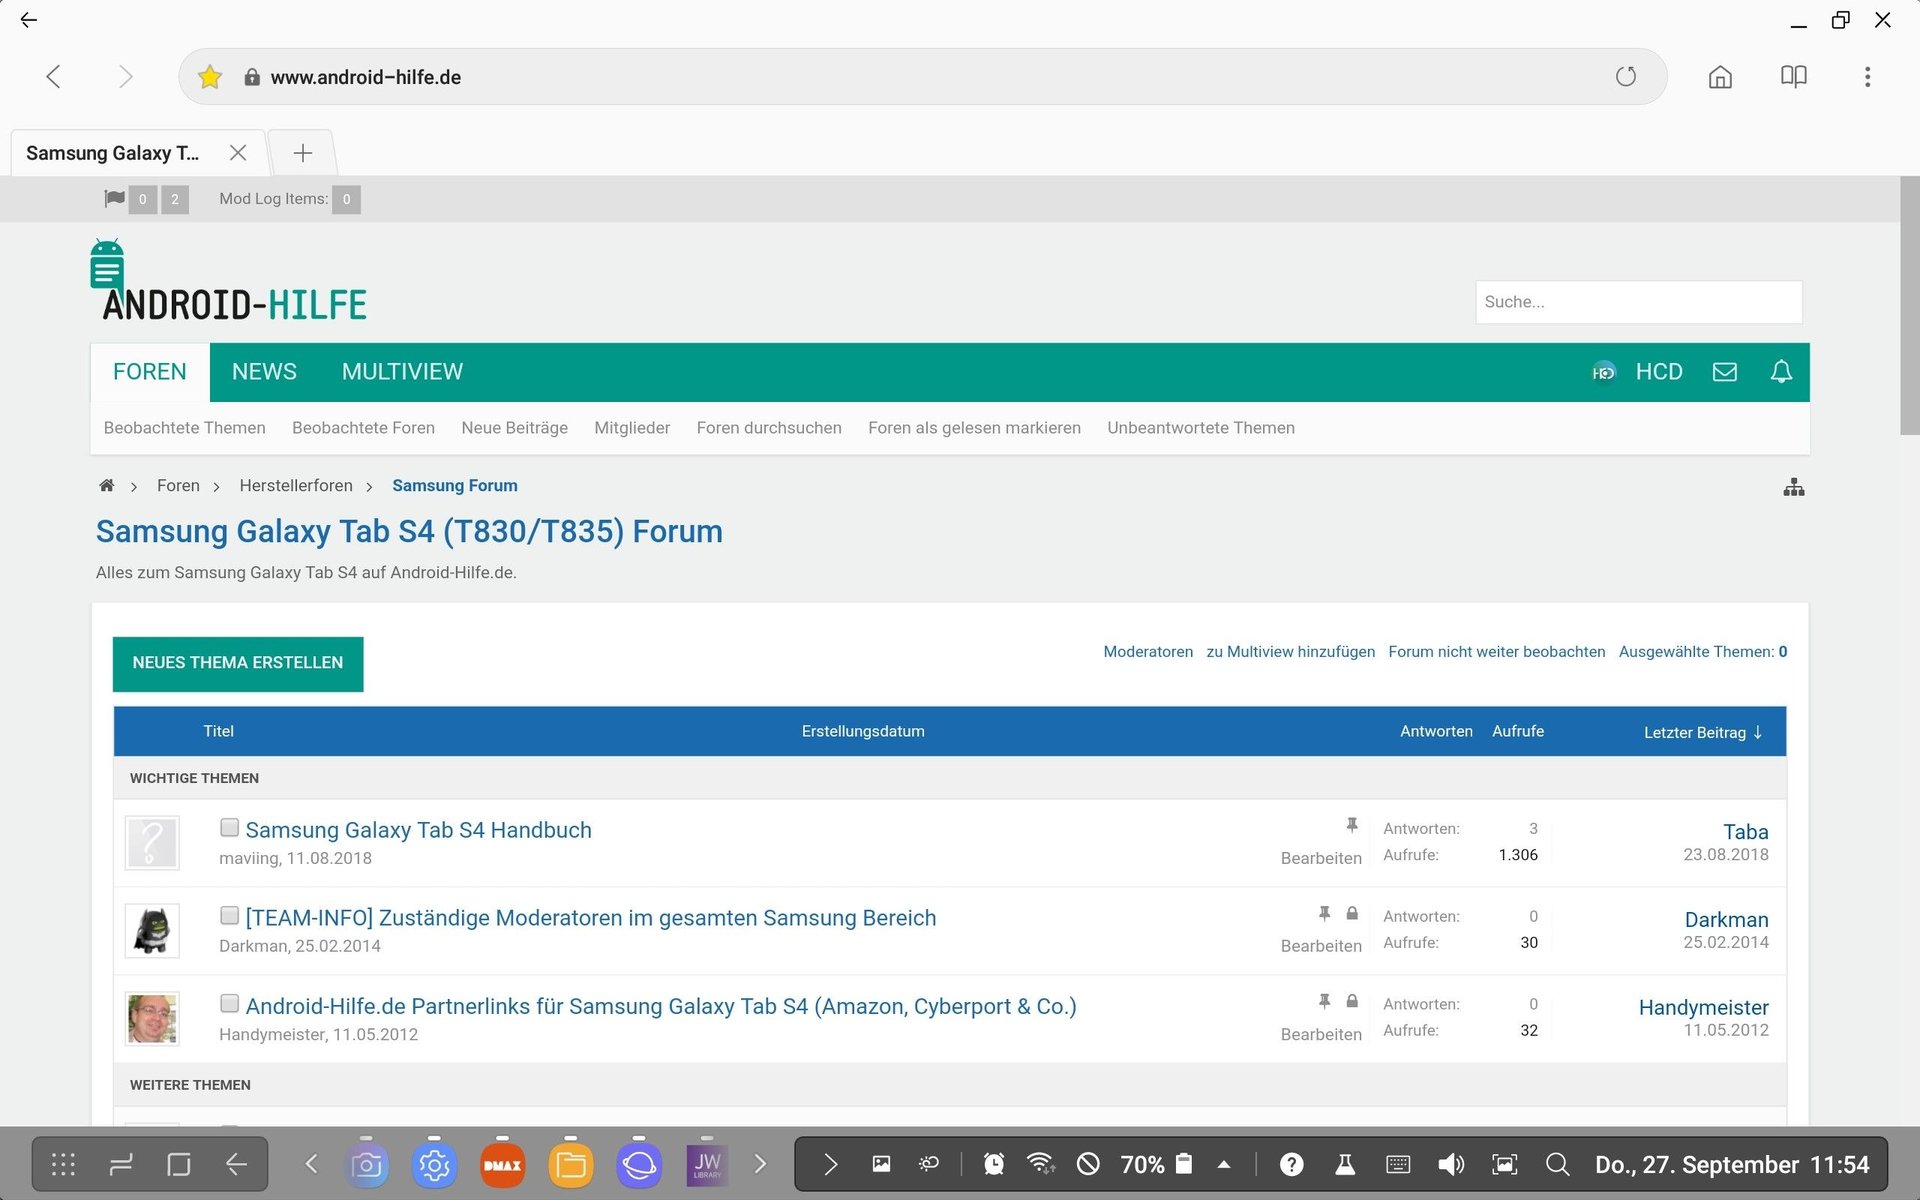
Task: Go to the browser home page icon
Action: point(1720,77)
